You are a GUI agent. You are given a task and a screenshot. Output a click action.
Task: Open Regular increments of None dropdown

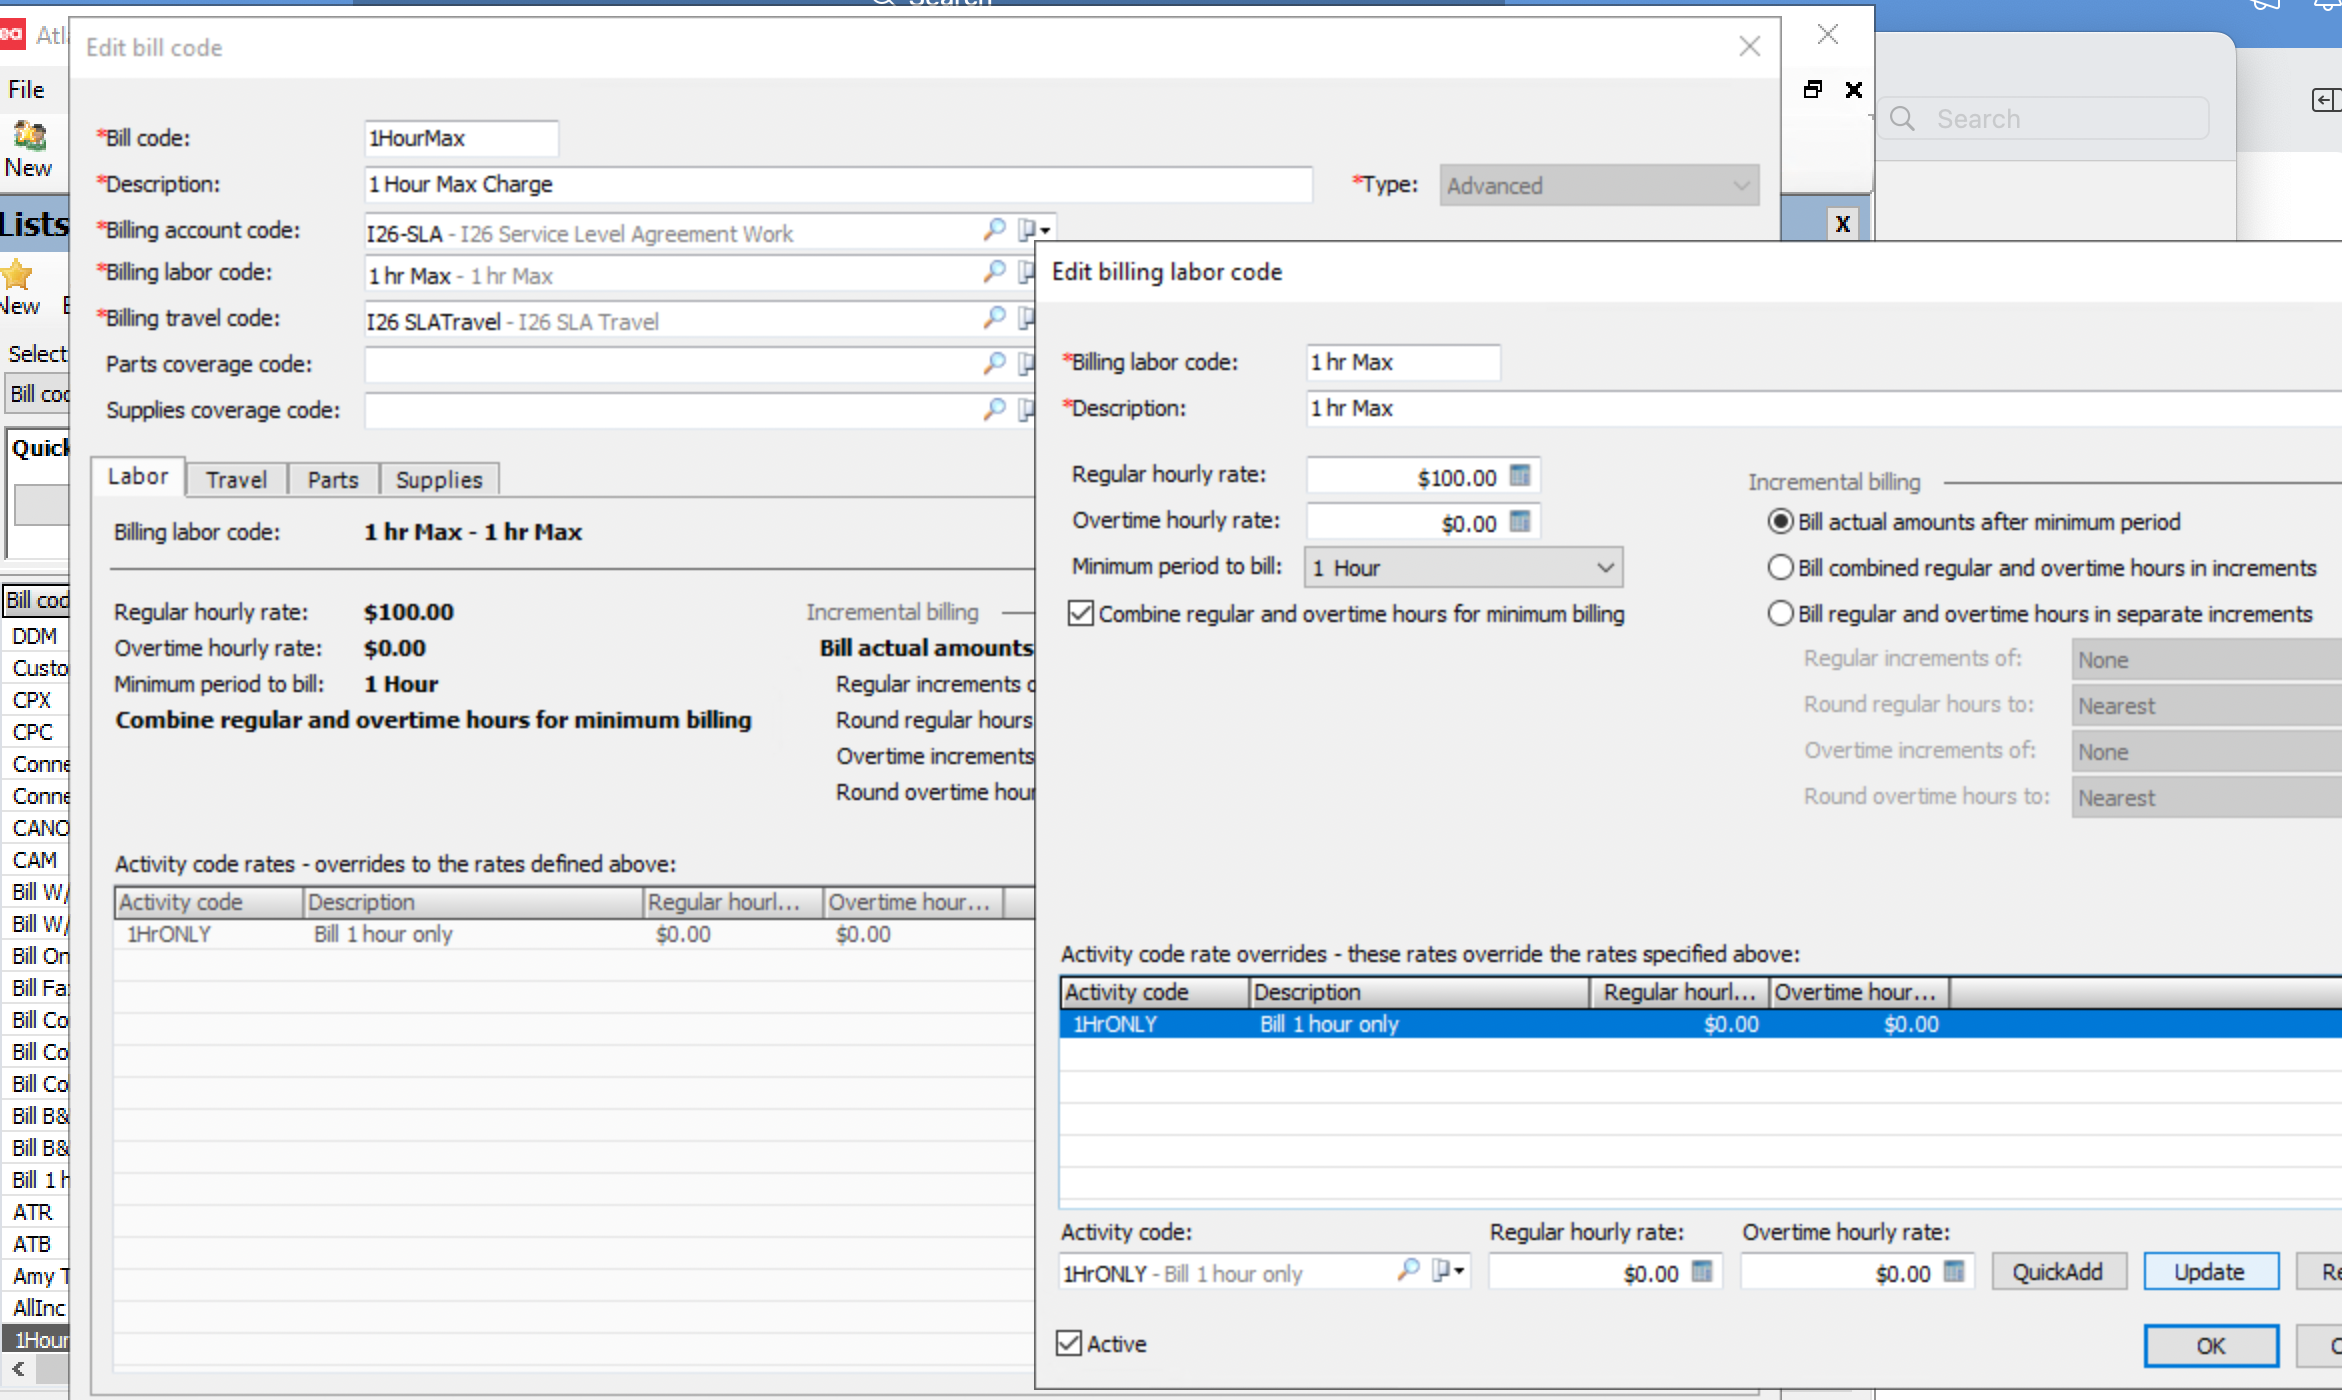pyautogui.click(x=2207, y=660)
